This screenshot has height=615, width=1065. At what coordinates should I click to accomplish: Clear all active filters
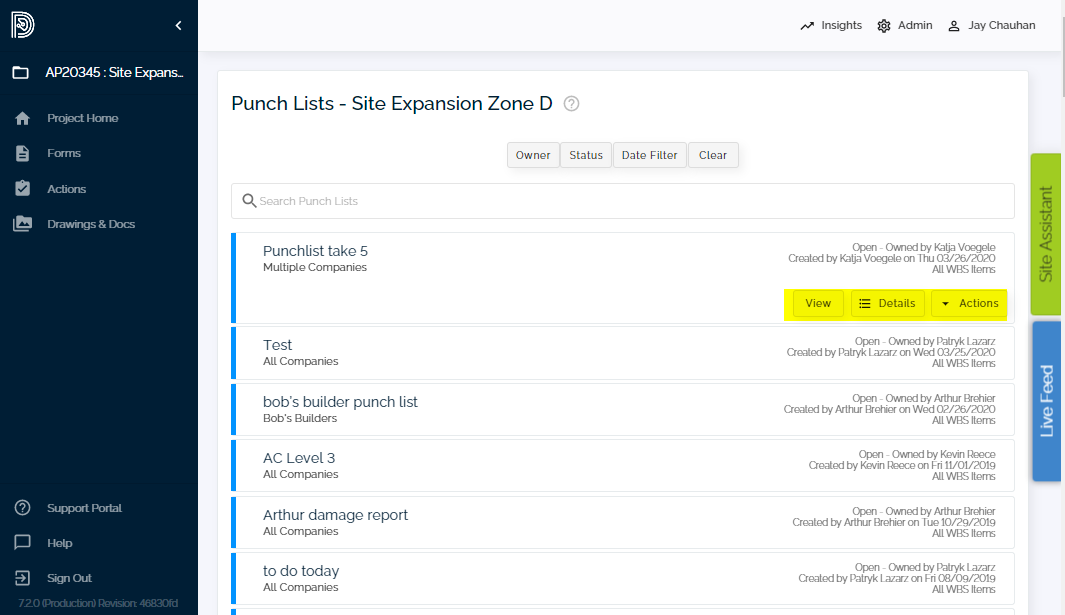[713, 155]
